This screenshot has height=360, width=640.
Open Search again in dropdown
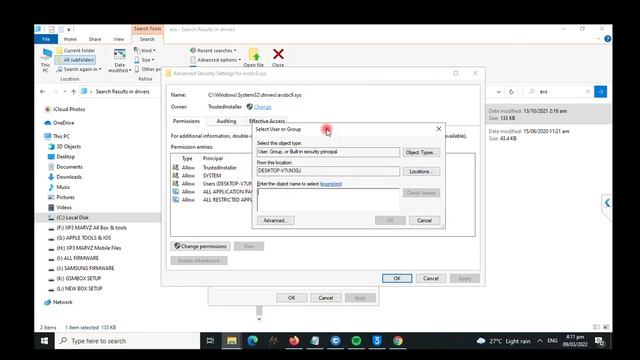pos(79,69)
